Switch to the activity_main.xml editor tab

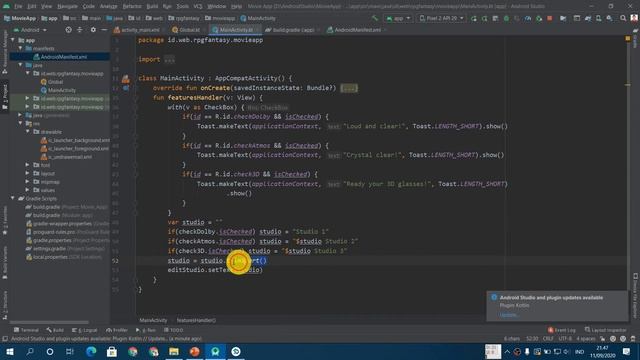click(x=137, y=30)
